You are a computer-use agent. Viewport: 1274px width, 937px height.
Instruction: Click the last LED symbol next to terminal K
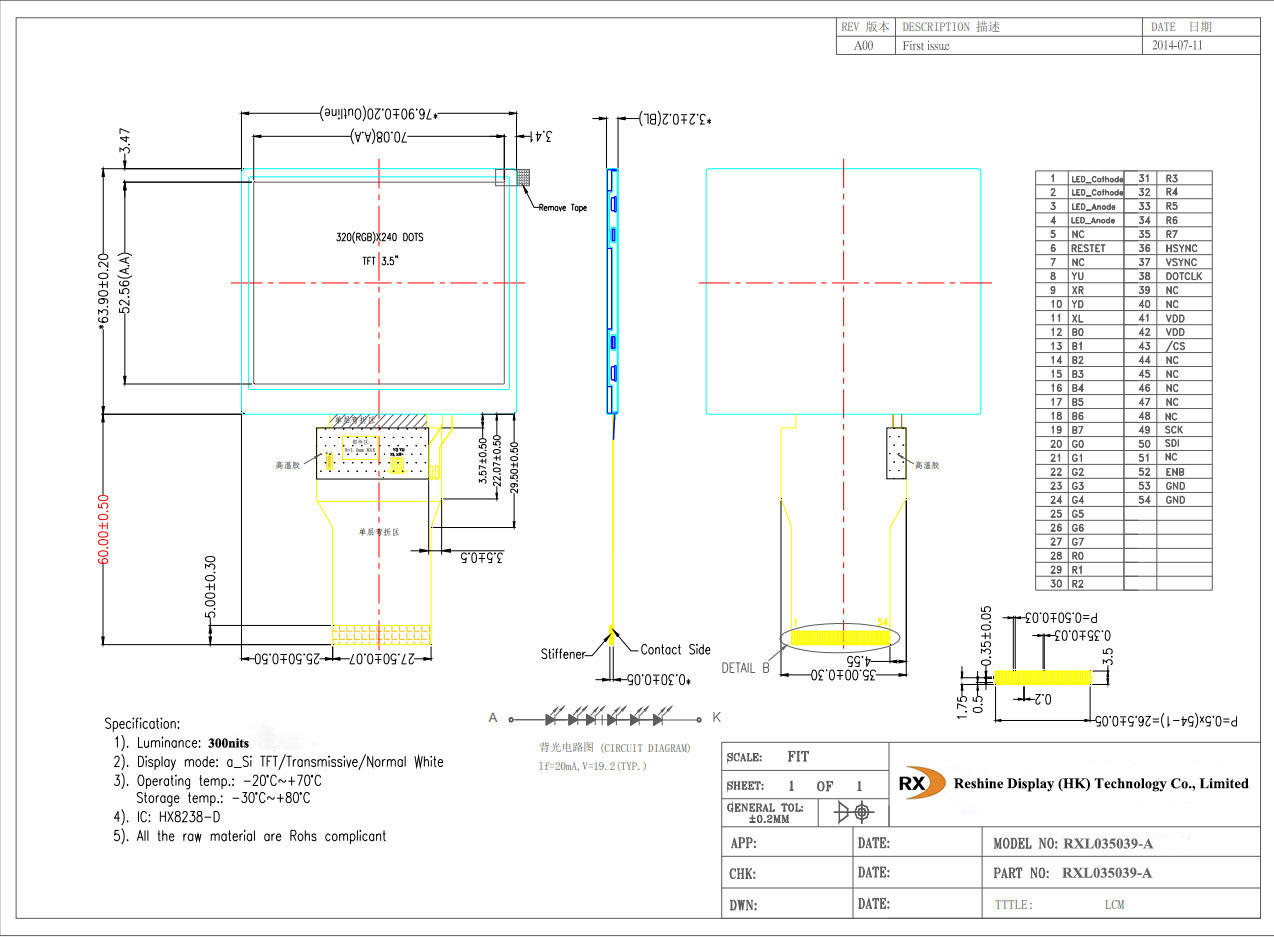click(659, 718)
